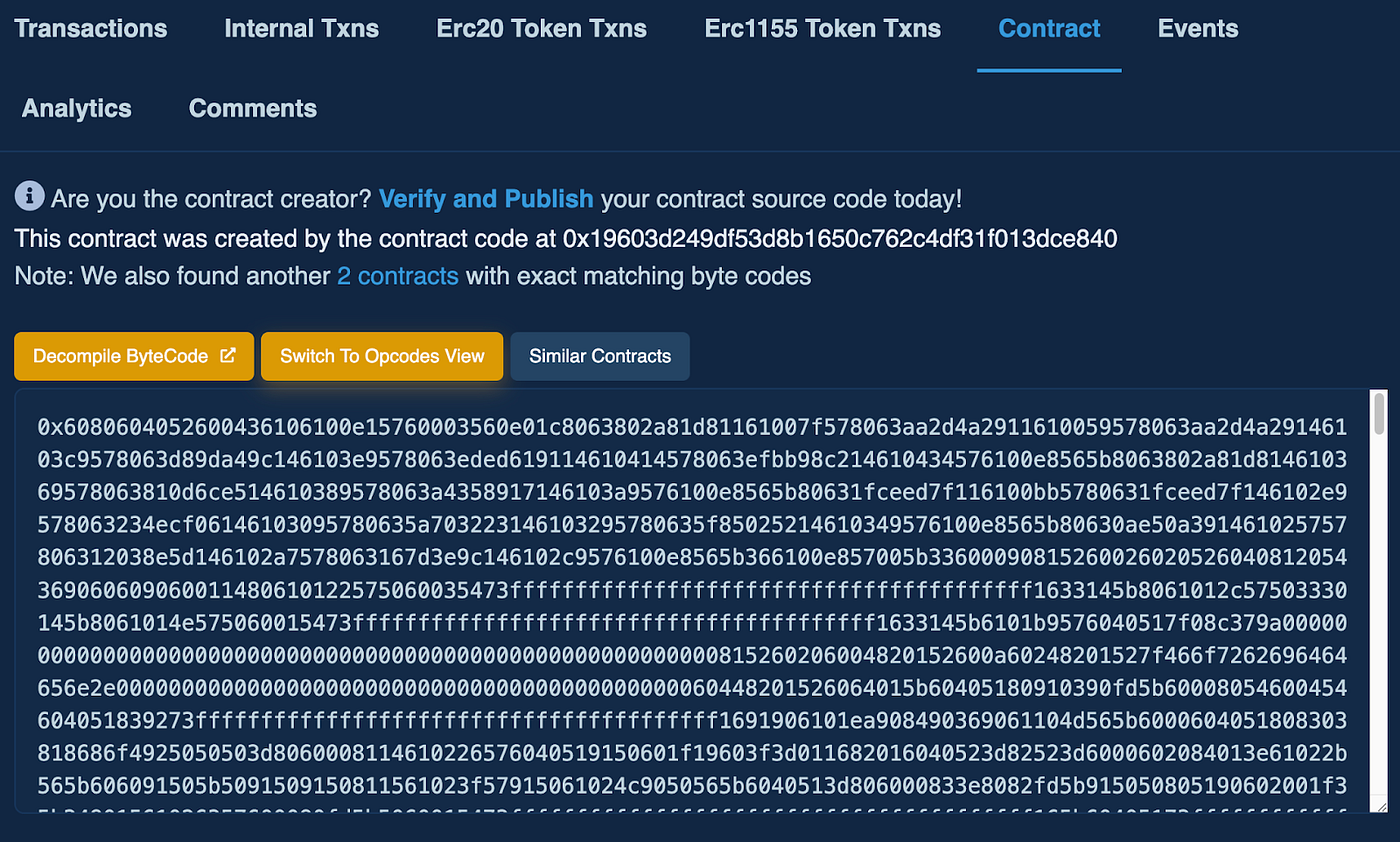Open the Analytics tab
The width and height of the screenshot is (1400, 842).
[x=77, y=108]
